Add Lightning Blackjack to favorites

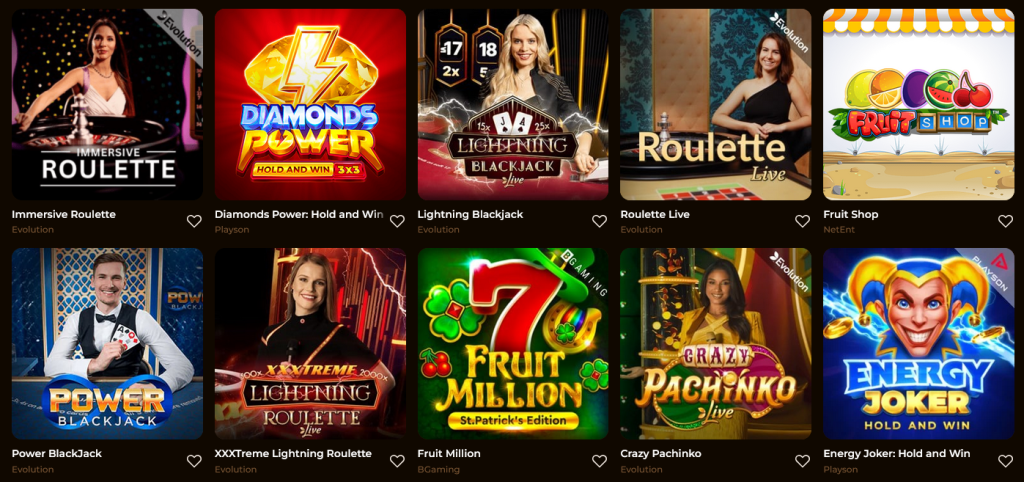[600, 221]
